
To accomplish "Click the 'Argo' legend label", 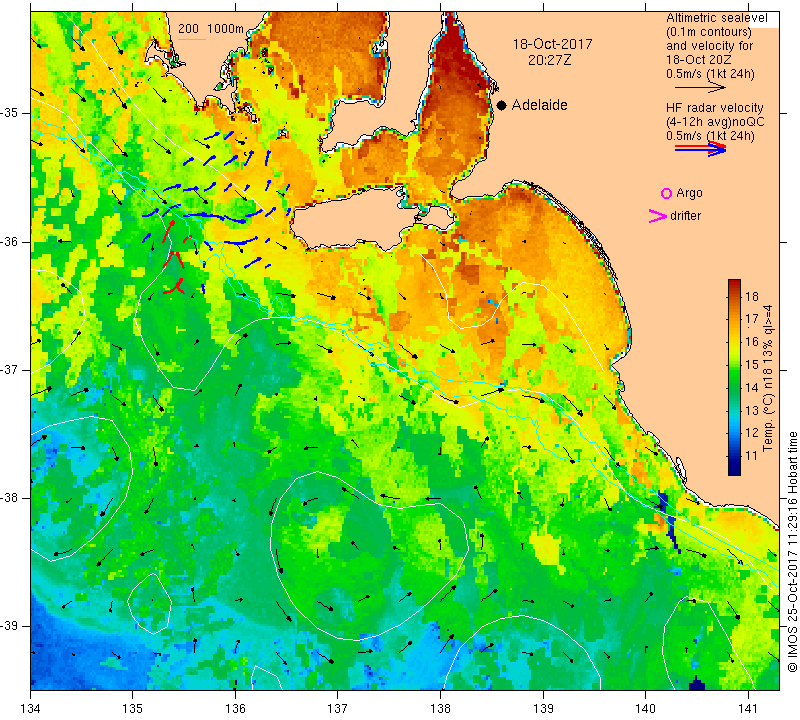I will (689, 193).
